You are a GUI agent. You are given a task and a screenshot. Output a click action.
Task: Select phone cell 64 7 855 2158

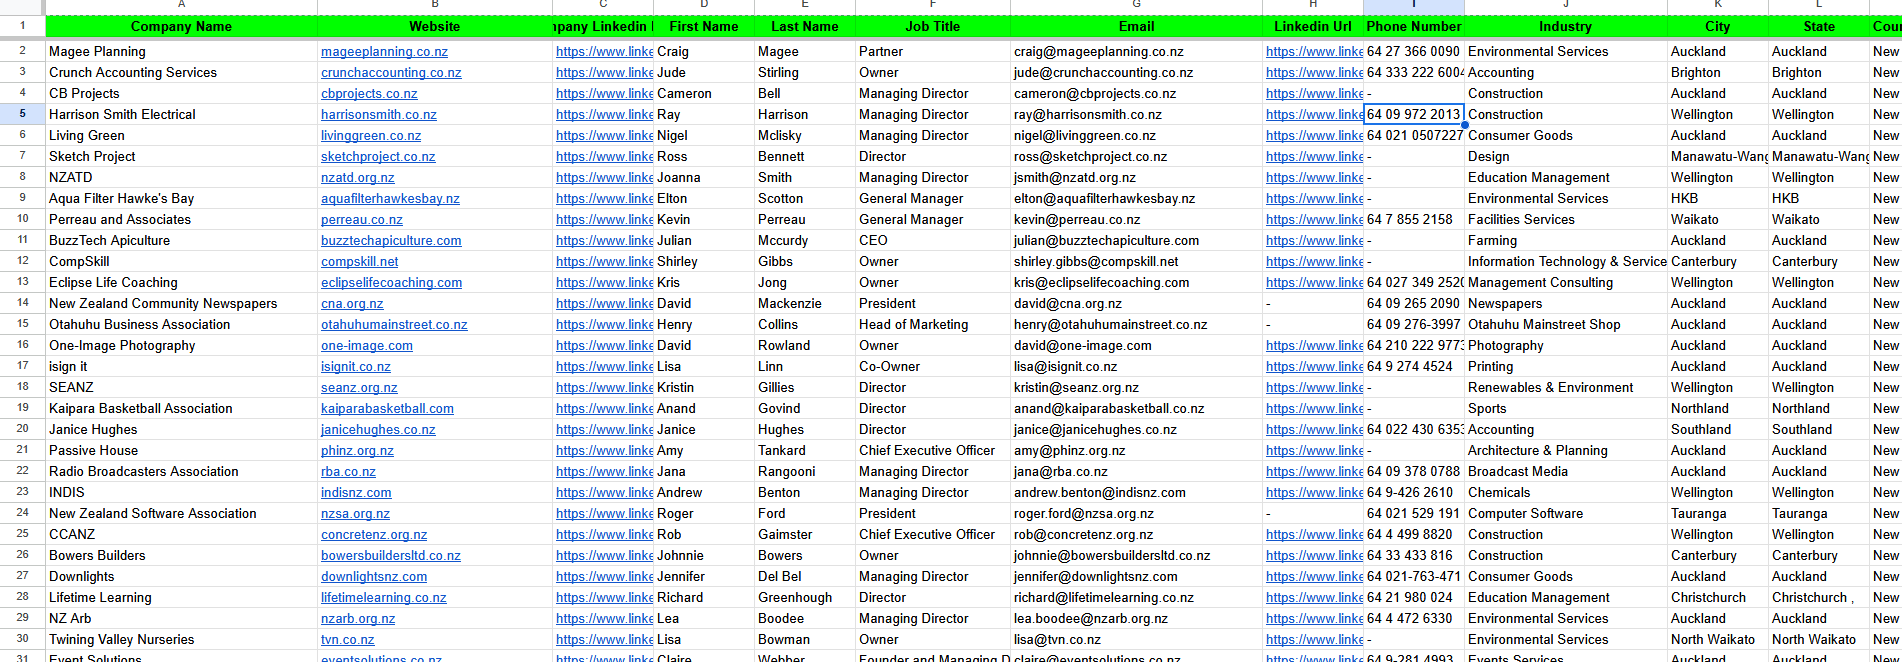click(1414, 220)
